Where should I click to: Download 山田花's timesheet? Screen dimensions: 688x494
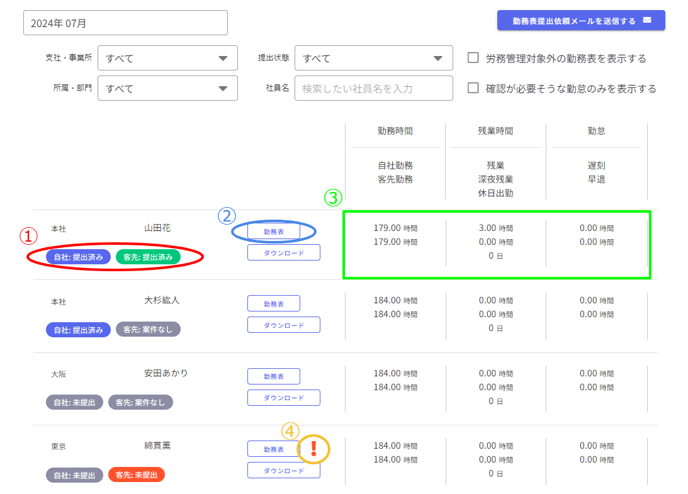[x=283, y=253]
